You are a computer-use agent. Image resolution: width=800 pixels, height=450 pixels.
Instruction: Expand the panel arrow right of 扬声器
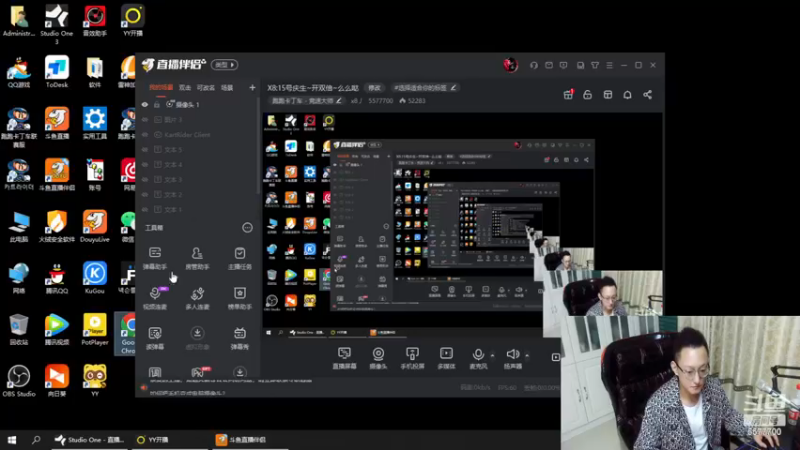(556, 357)
